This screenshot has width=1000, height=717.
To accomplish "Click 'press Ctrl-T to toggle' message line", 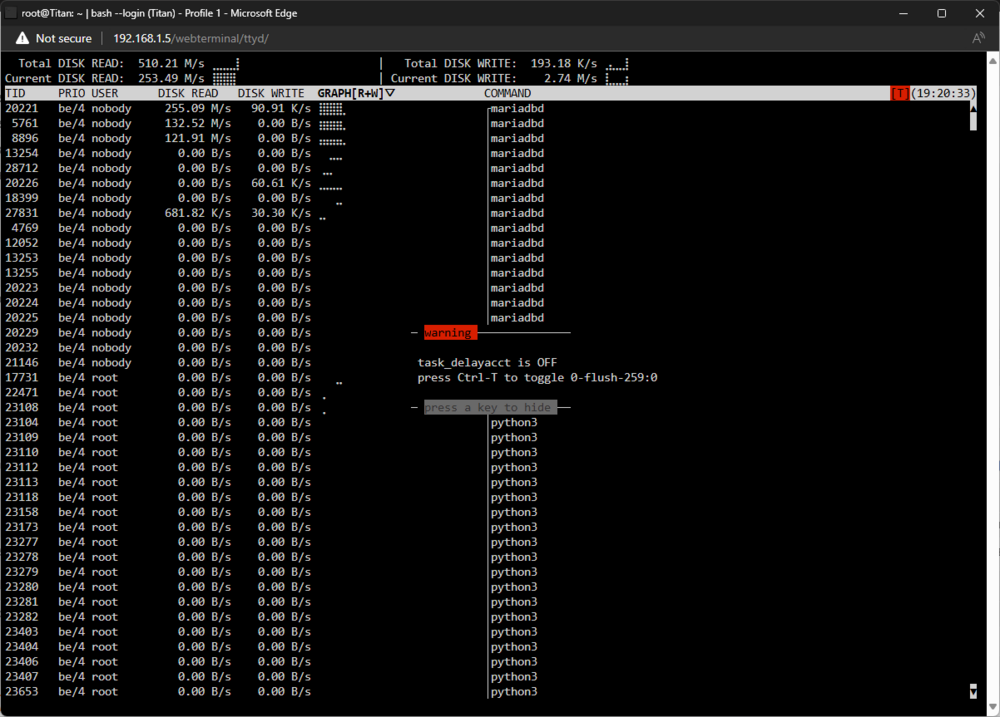I will point(538,378).
